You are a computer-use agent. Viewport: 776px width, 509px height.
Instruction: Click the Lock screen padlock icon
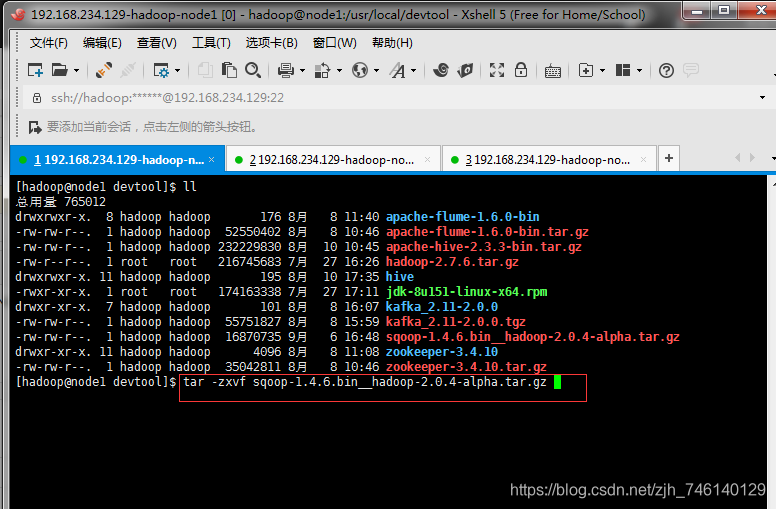521,70
